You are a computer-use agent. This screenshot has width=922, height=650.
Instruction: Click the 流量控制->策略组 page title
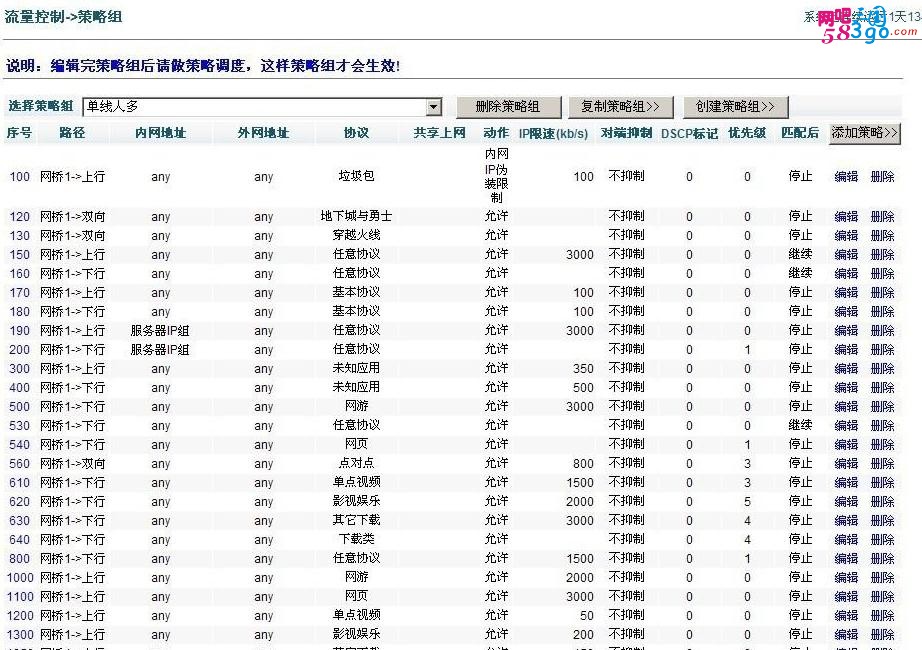pyautogui.click(x=64, y=16)
